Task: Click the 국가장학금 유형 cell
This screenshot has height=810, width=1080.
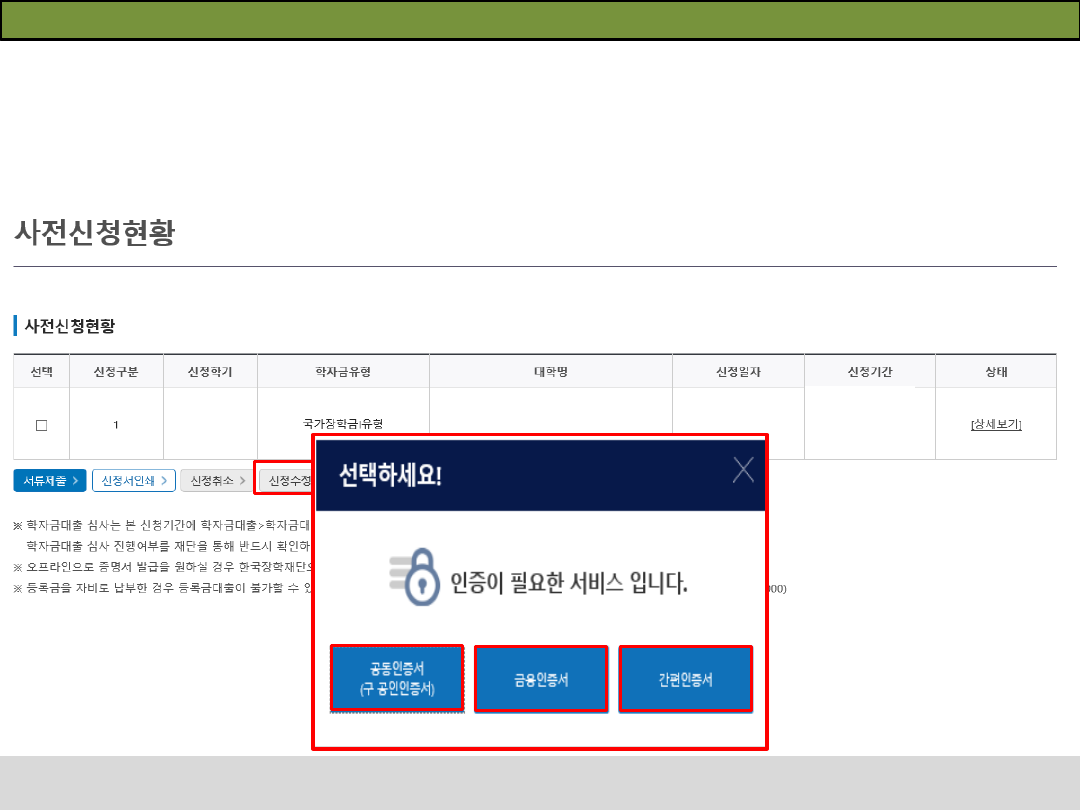Action: (343, 424)
